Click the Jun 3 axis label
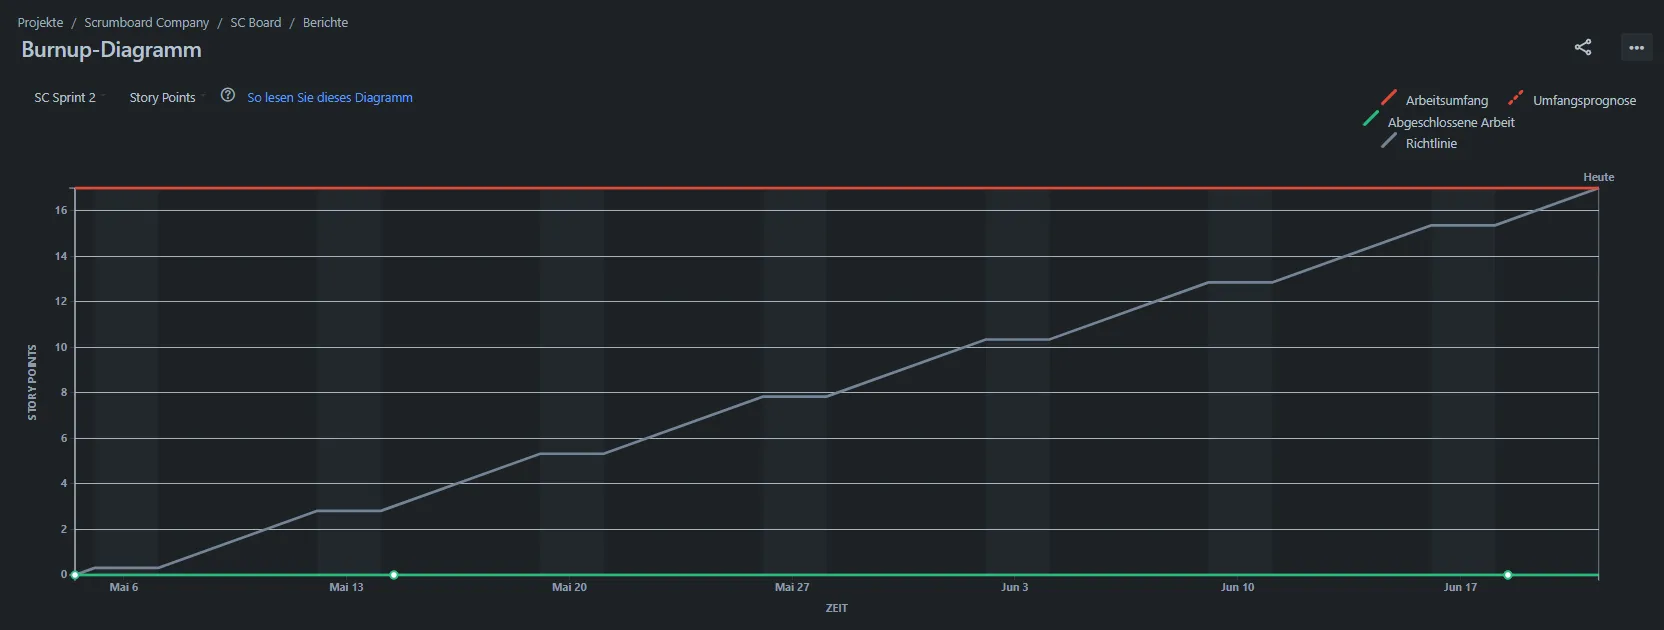The height and width of the screenshot is (630, 1664). [x=1014, y=587]
